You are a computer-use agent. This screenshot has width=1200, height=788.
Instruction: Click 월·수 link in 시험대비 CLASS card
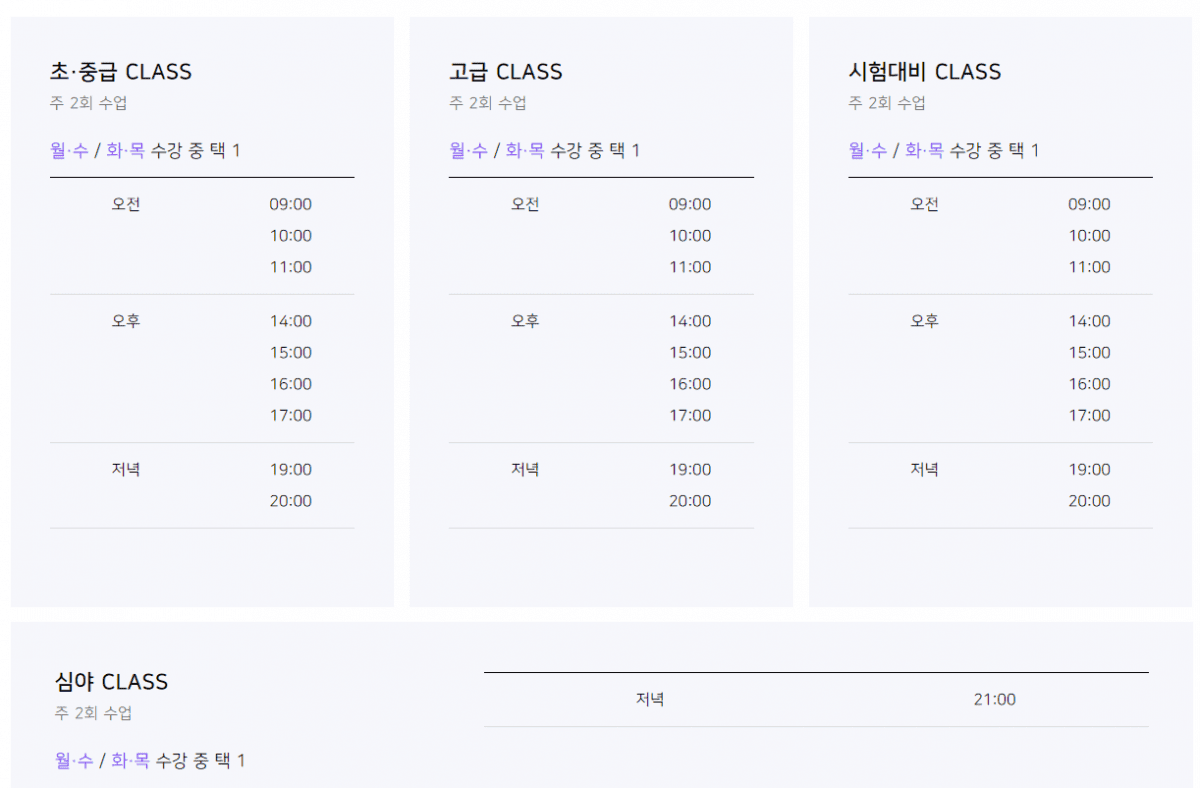coord(867,151)
